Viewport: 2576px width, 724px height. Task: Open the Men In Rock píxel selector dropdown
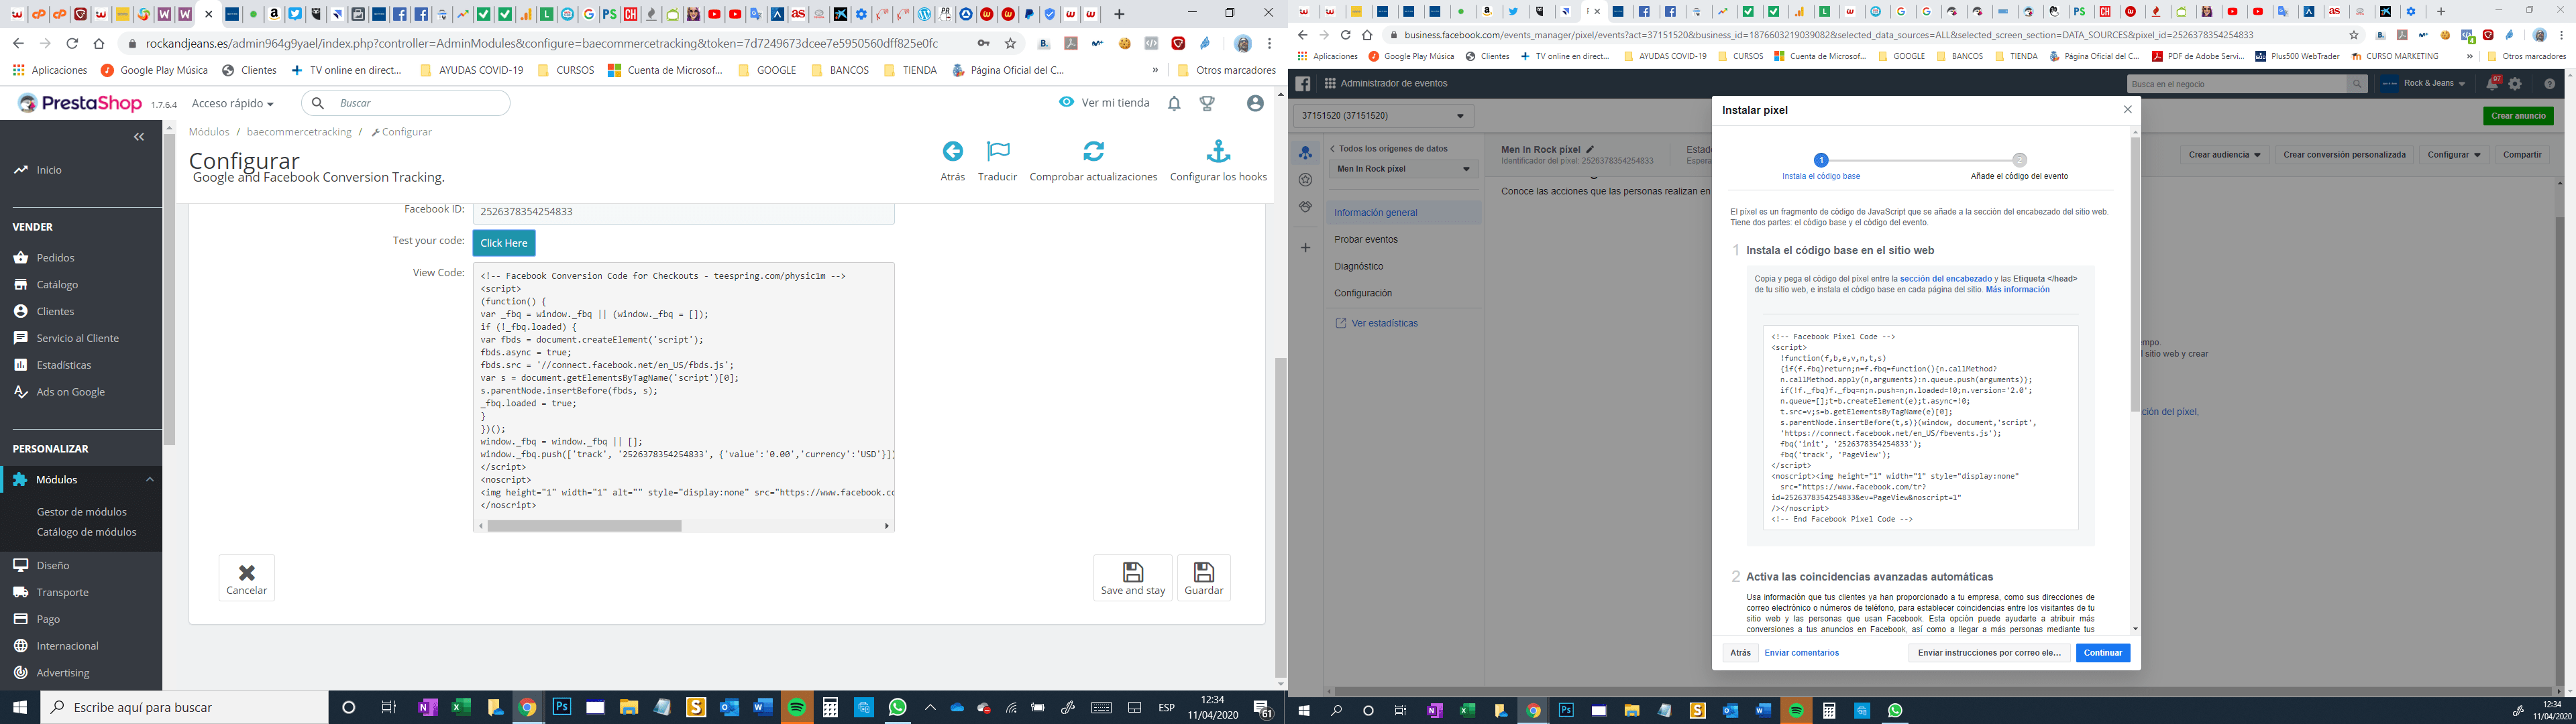click(x=1403, y=169)
